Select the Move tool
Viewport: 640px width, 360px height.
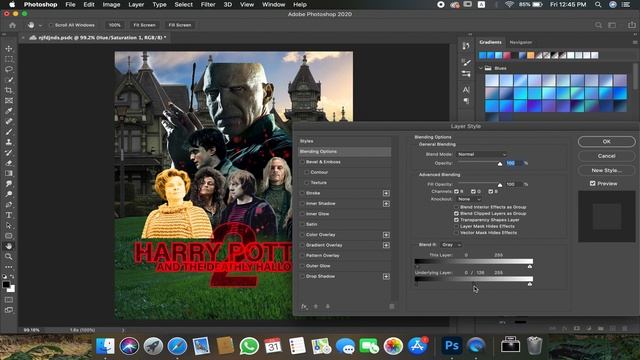pos(9,49)
